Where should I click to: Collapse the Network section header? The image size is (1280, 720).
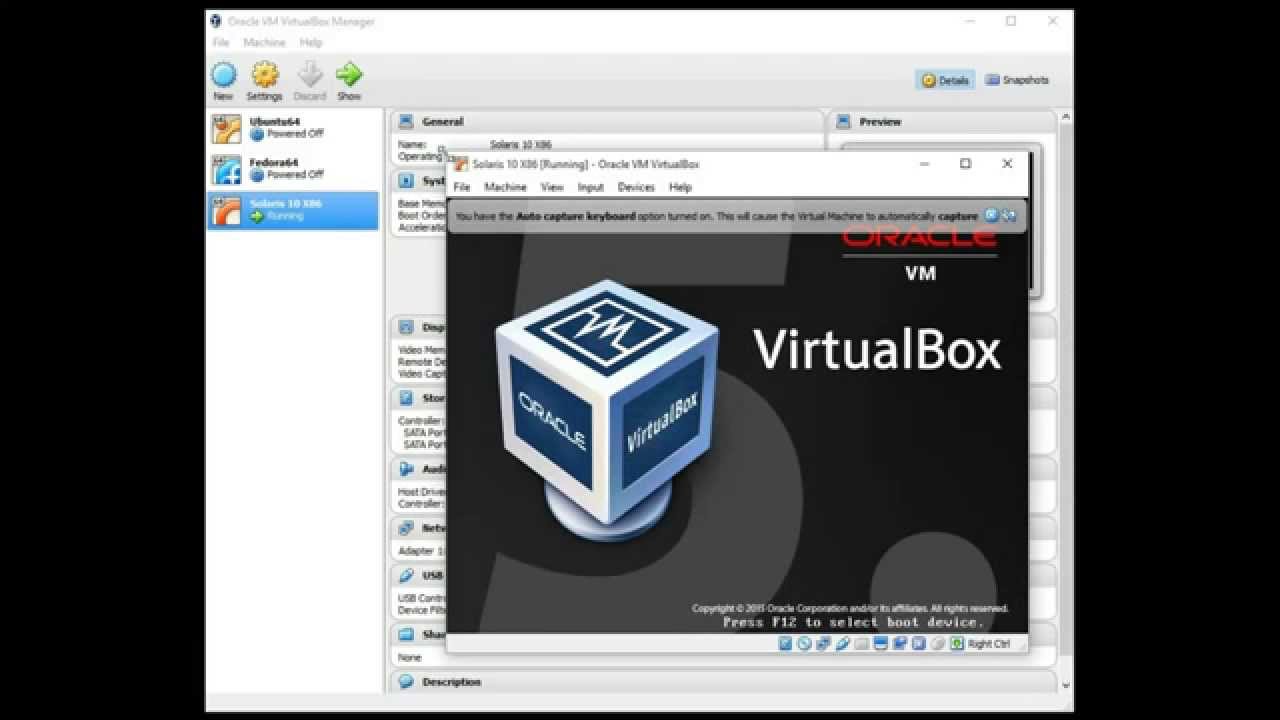(x=434, y=527)
